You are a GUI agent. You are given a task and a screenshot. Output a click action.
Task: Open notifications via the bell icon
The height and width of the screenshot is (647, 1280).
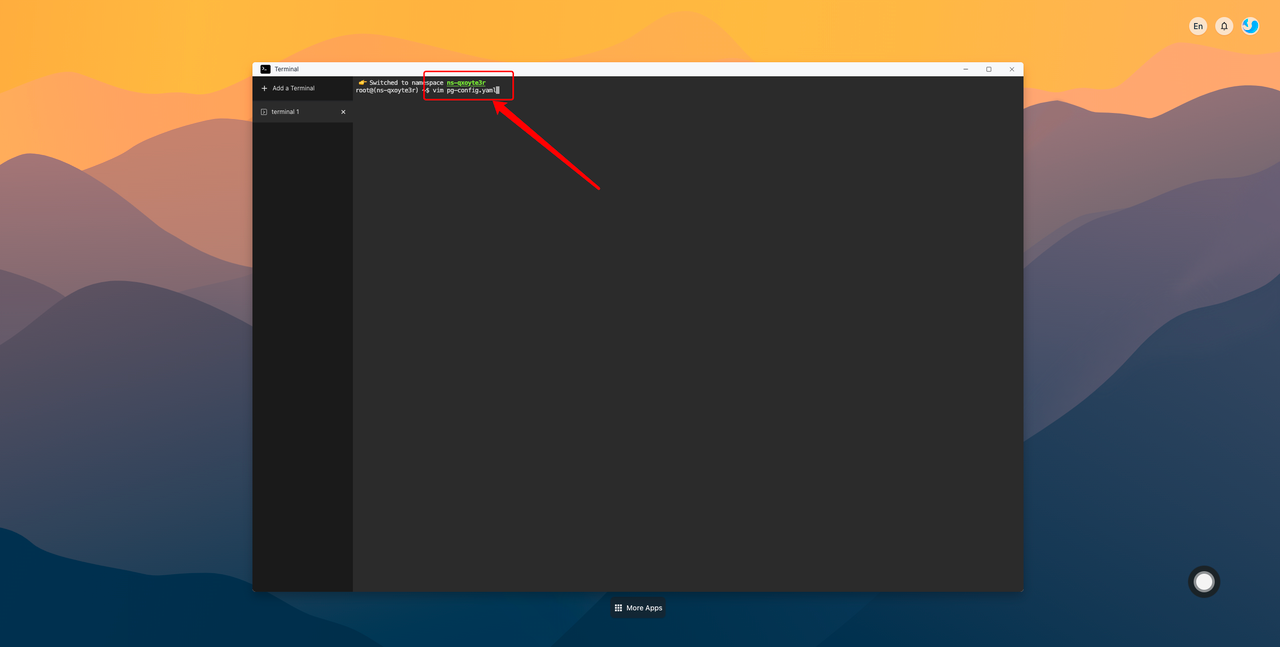click(1223, 25)
